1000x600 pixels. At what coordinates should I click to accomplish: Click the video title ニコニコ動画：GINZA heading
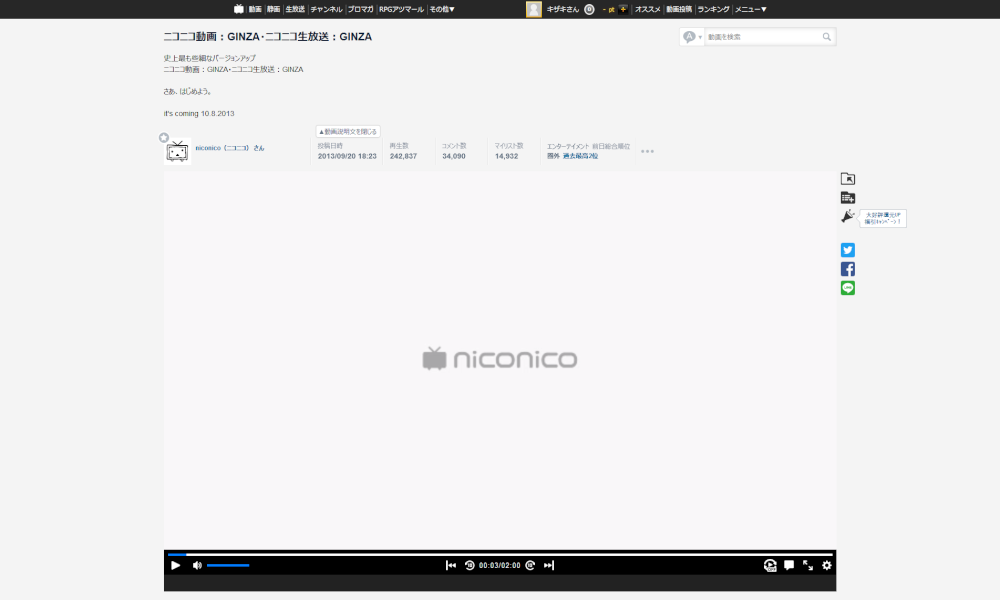point(268,37)
